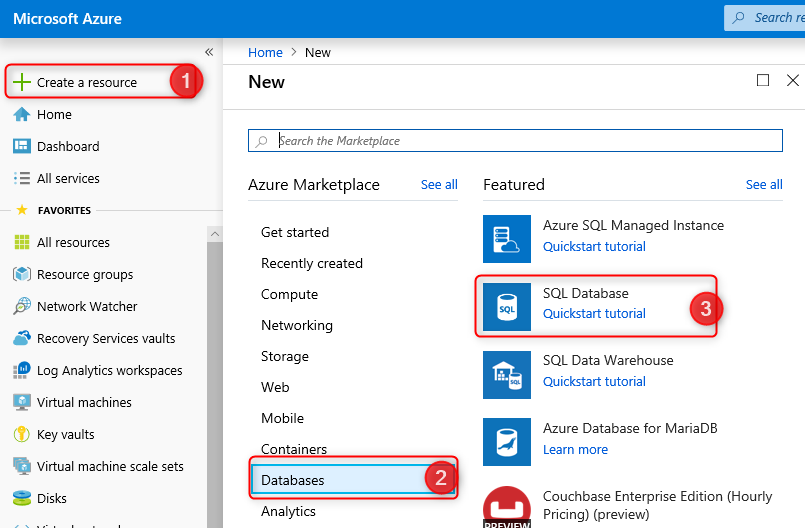Click the Dashboard label in sidebar
The width and height of the screenshot is (805, 528).
tap(68, 146)
